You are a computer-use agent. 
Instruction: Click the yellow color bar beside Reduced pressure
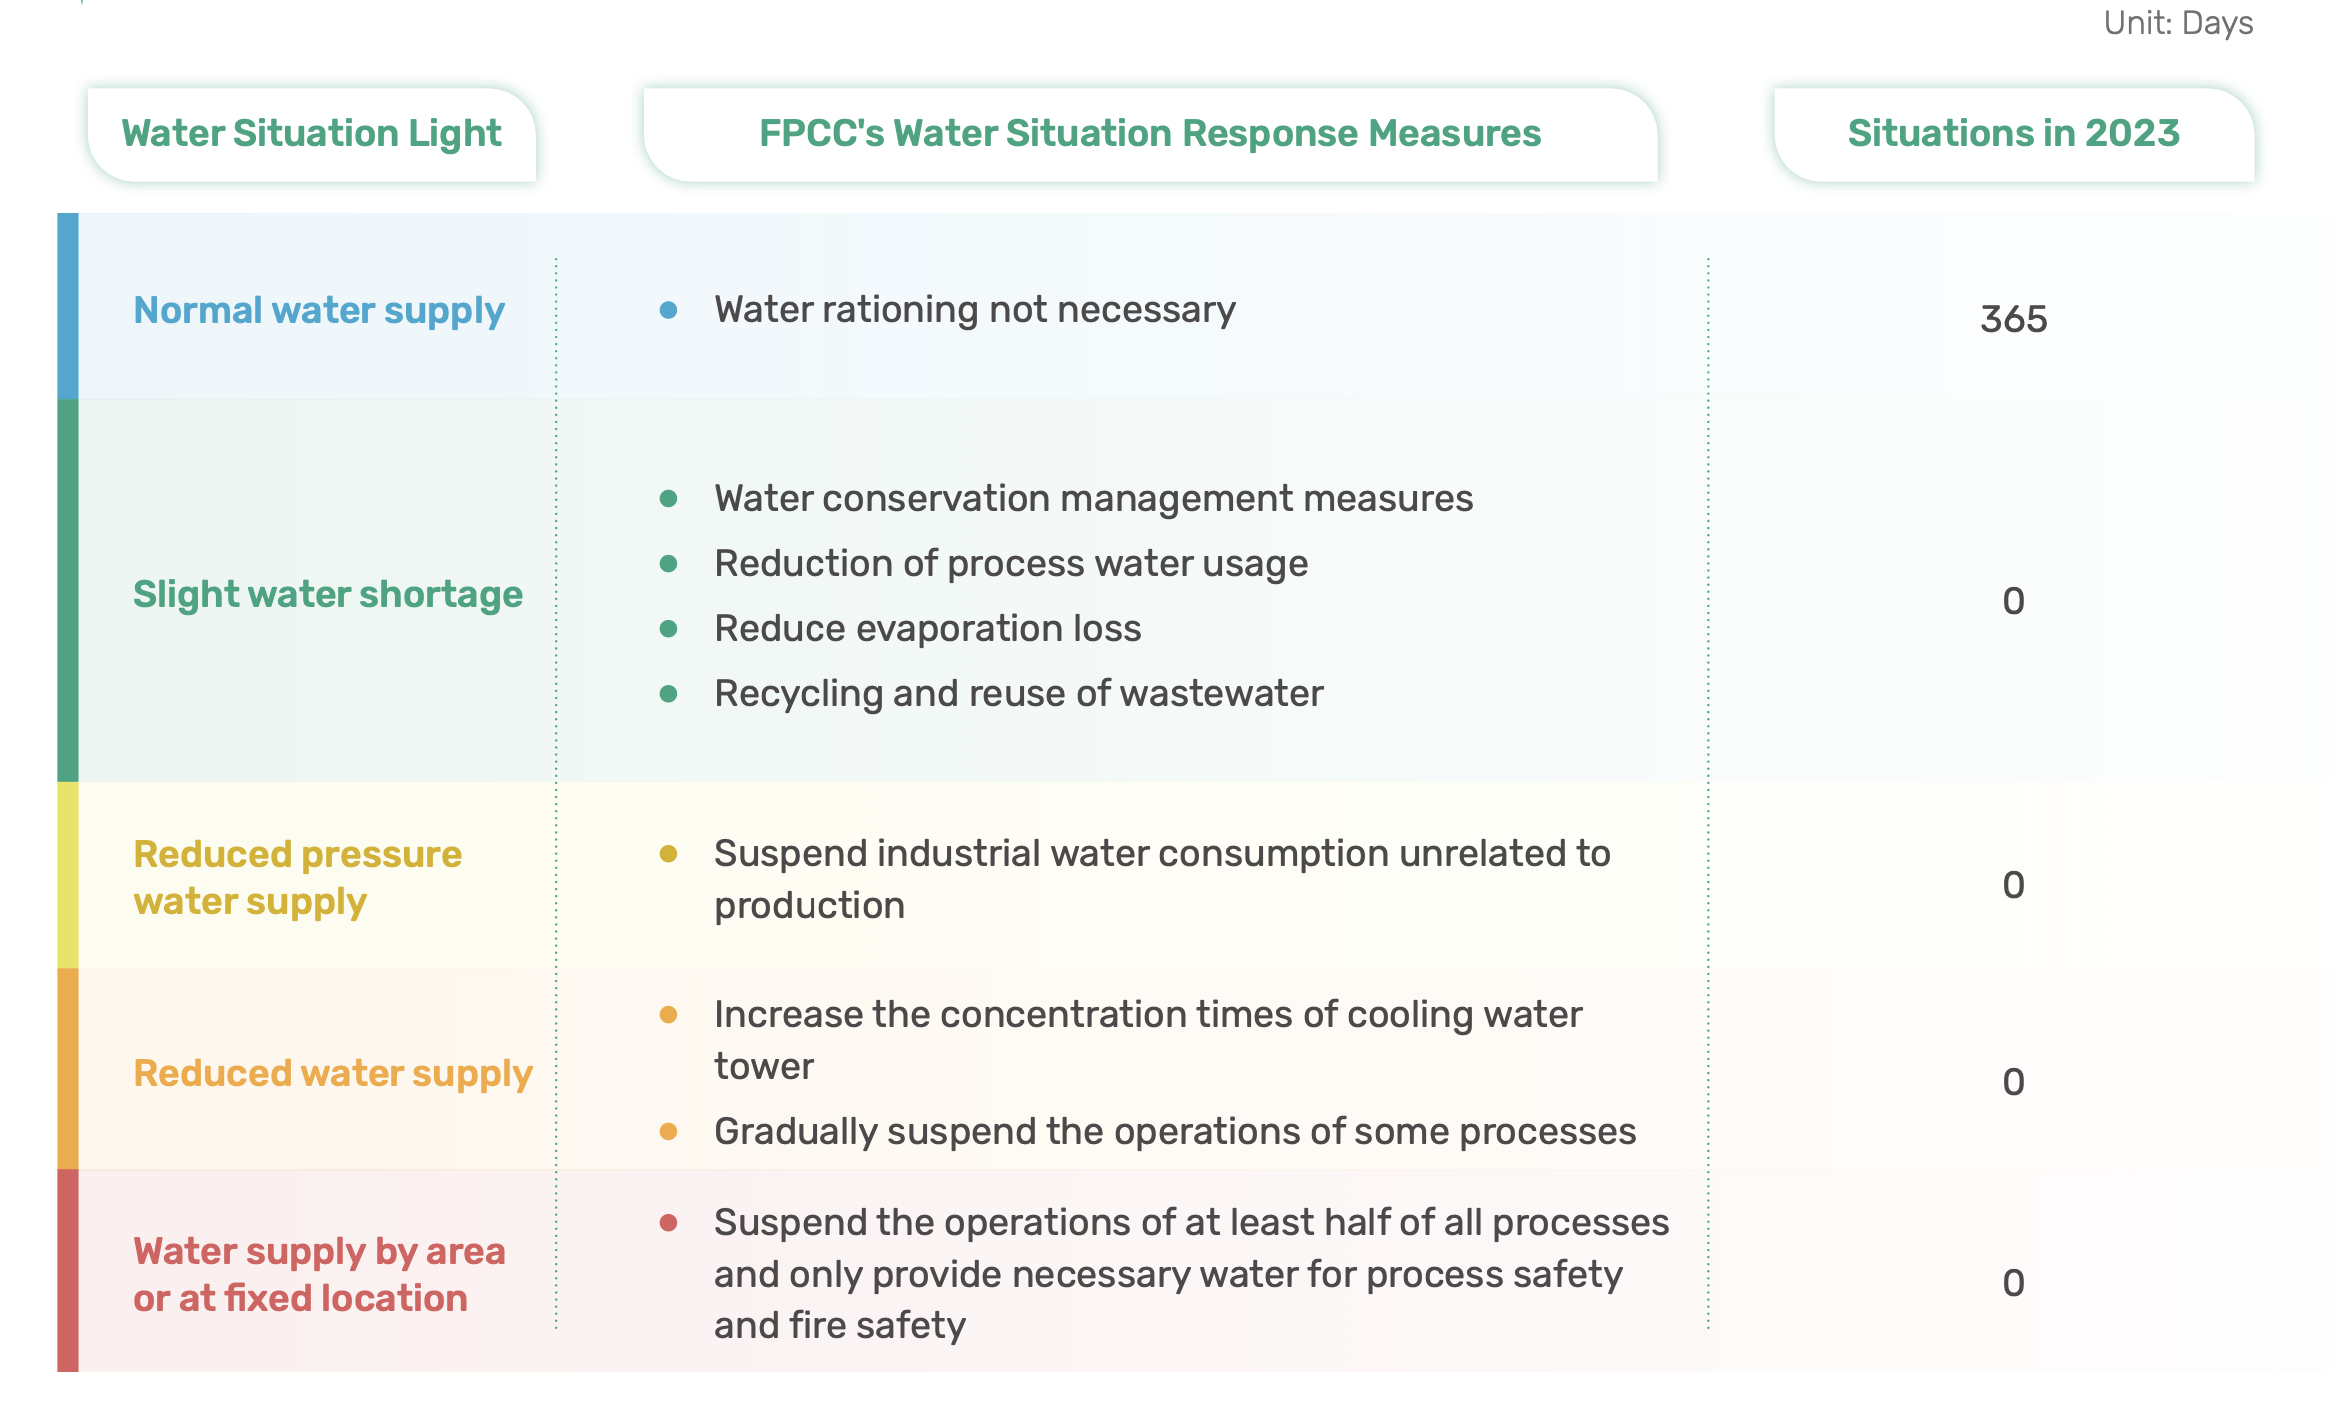point(68,875)
